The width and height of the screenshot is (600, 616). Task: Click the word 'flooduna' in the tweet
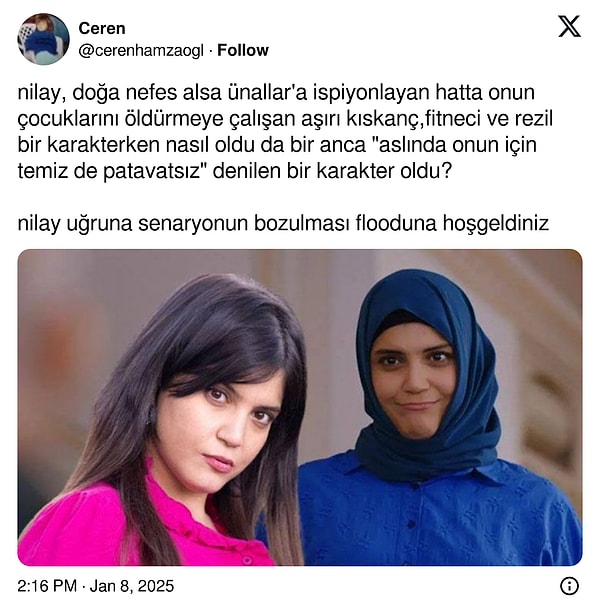[x=396, y=223]
